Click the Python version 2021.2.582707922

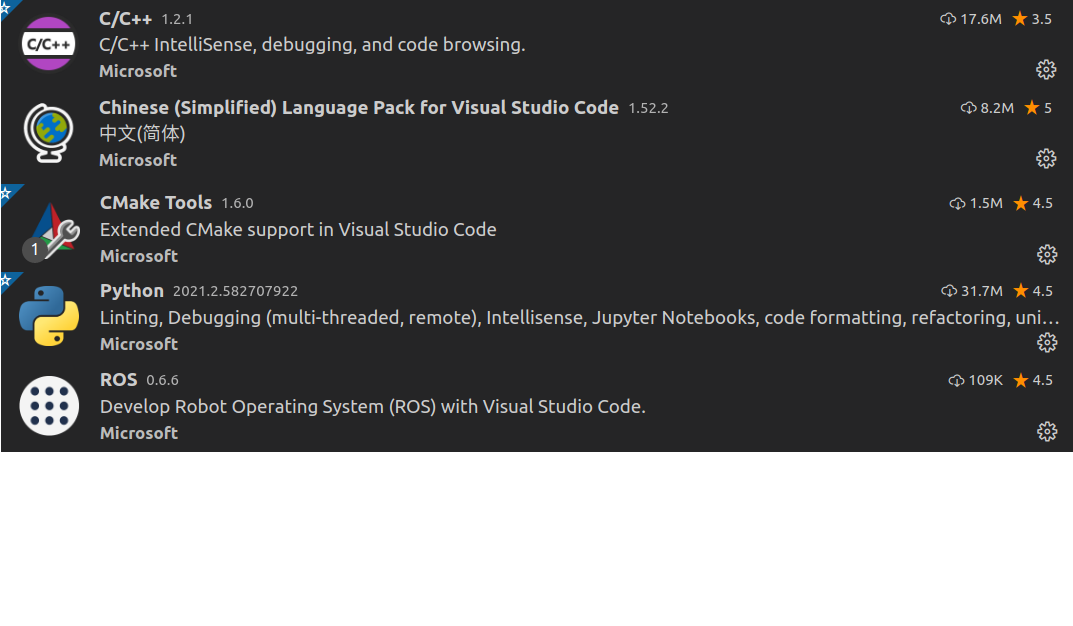pyautogui.click(x=235, y=291)
